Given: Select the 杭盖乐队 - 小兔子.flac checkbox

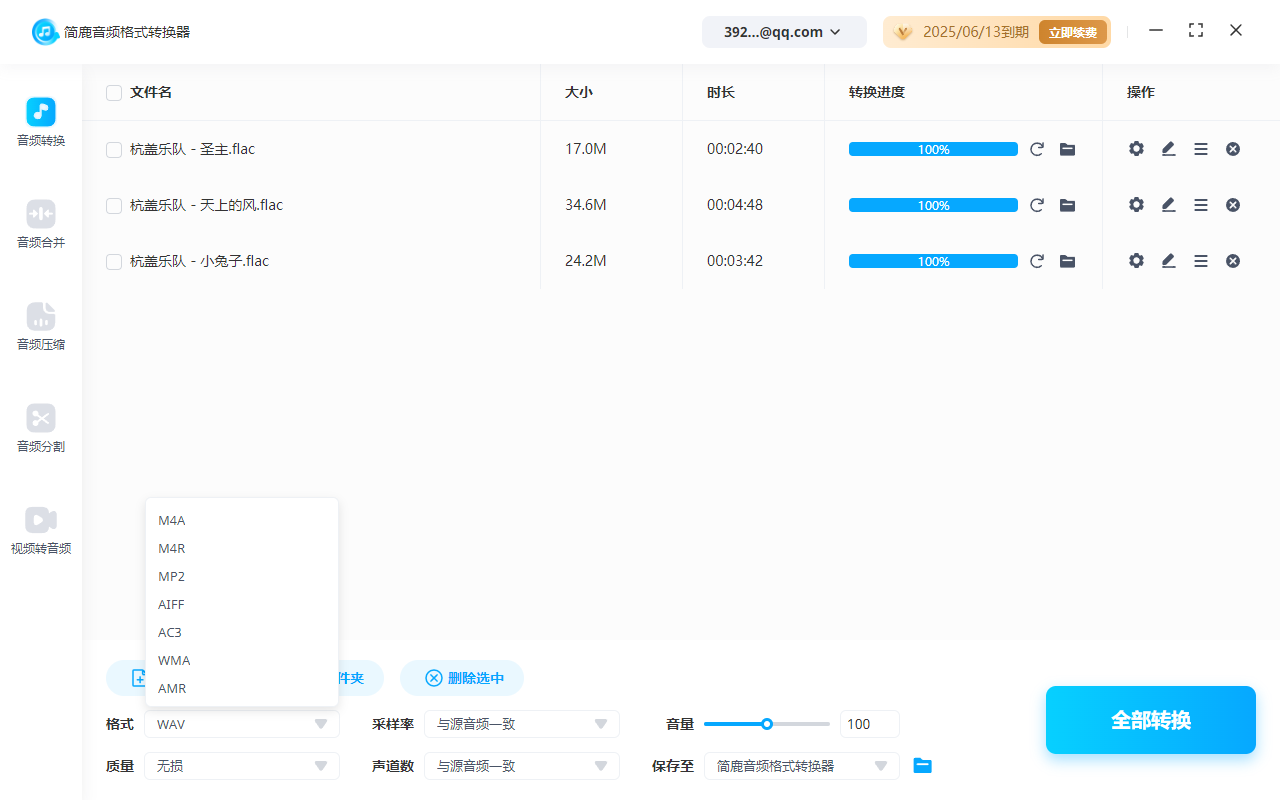Looking at the screenshot, I should coord(114,262).
